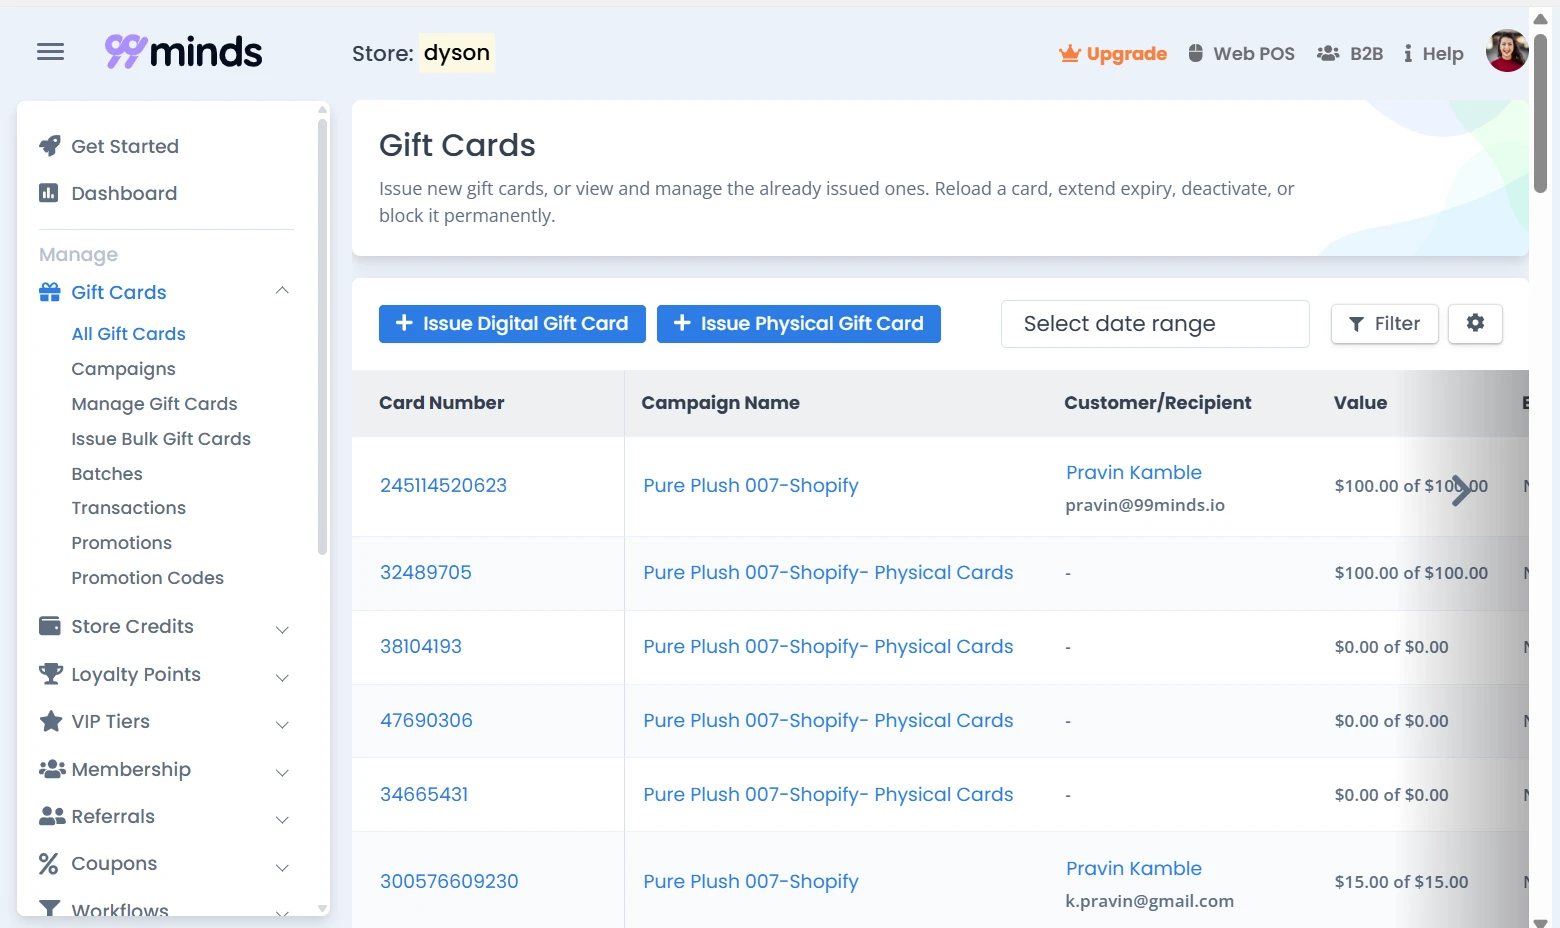Expand the Referrals section

tap(282, 819)
